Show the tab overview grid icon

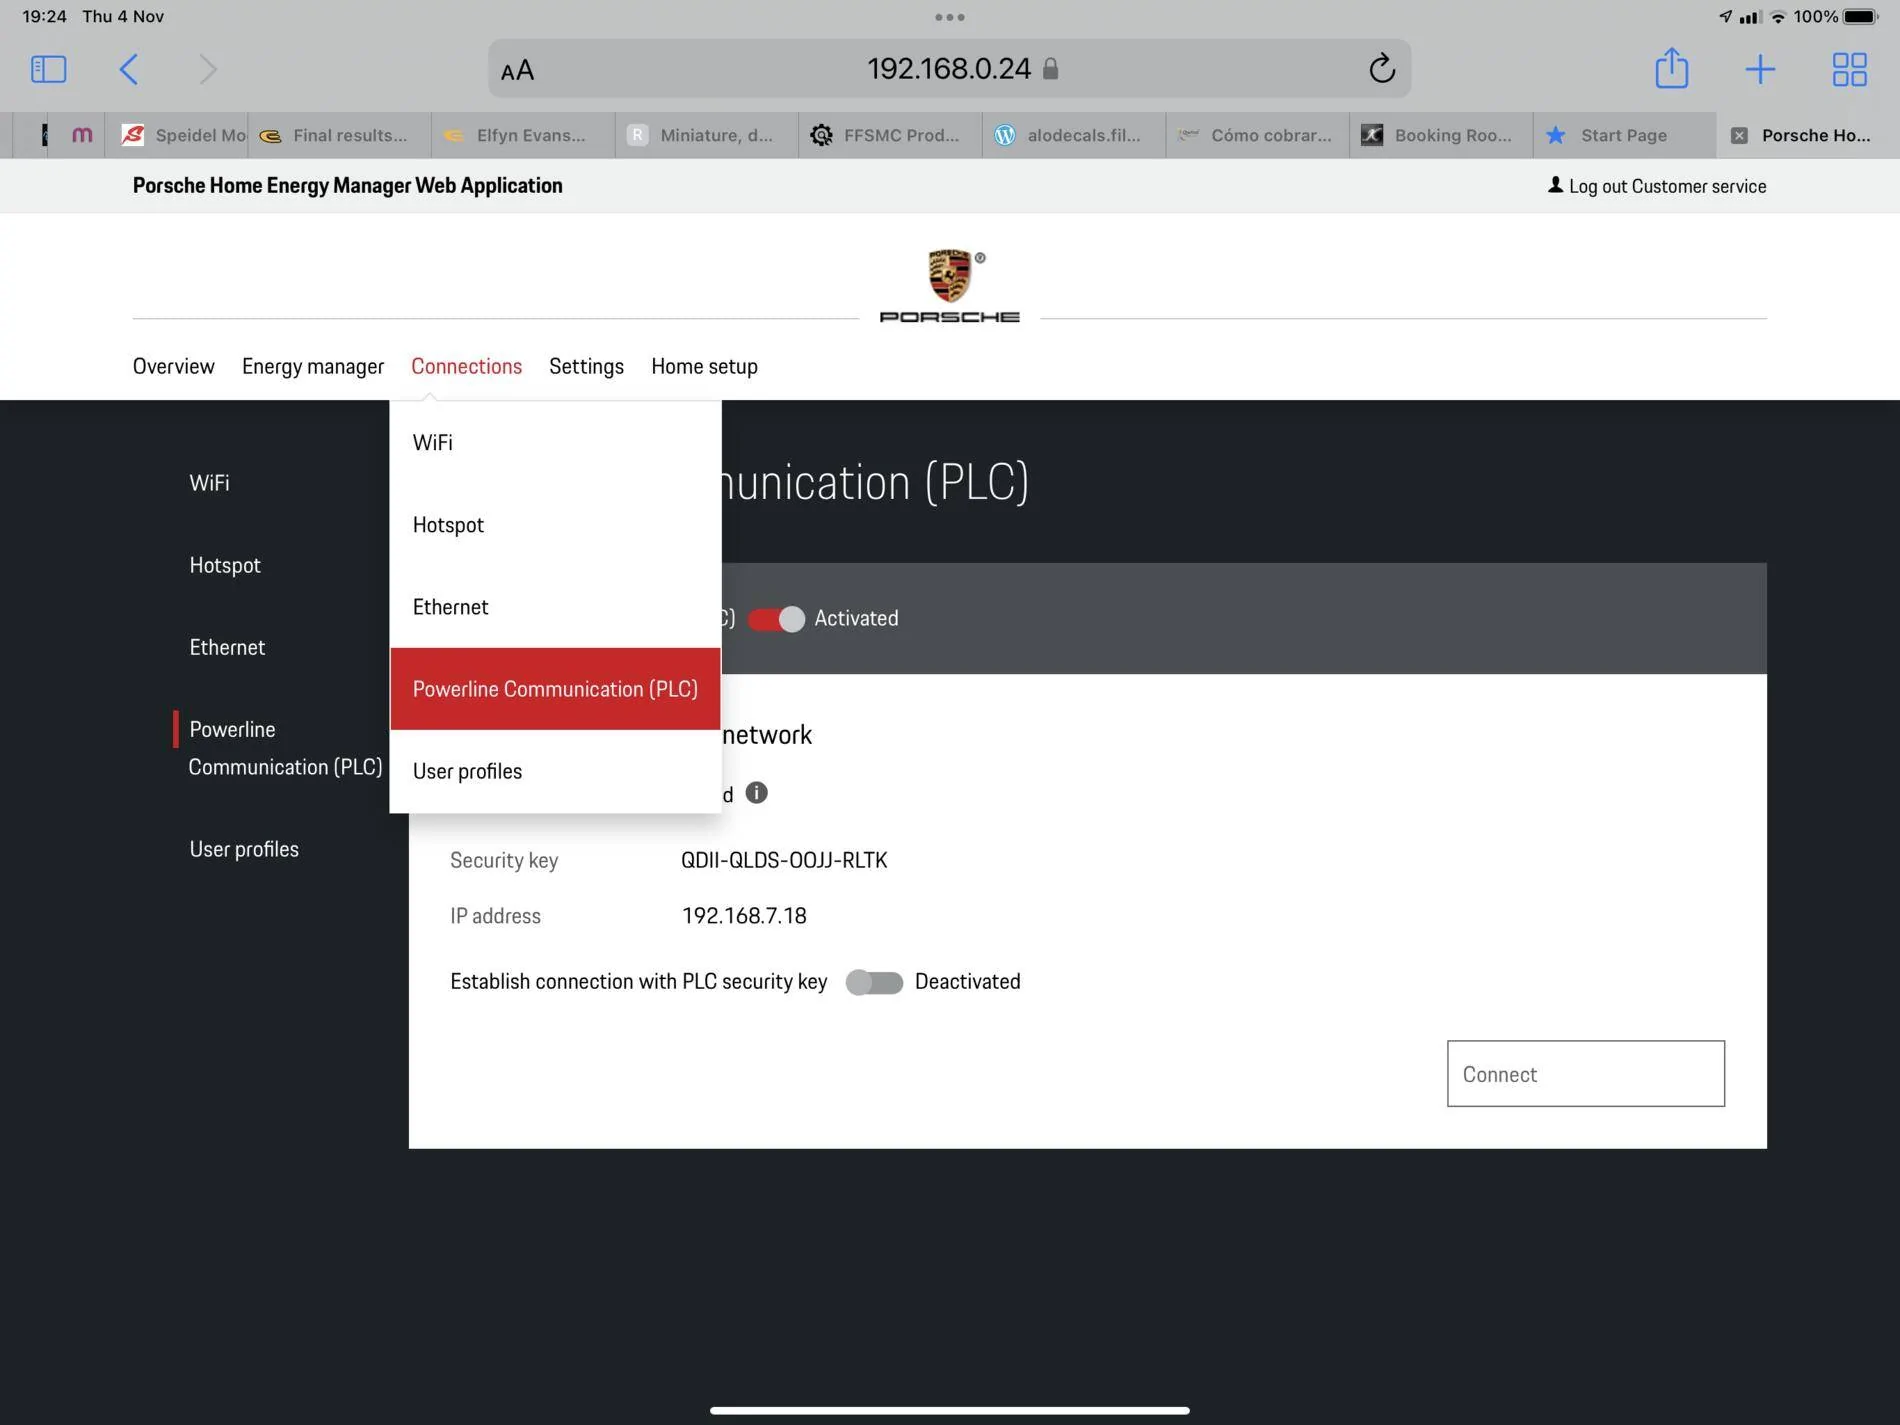click(x=1849, y=69)
